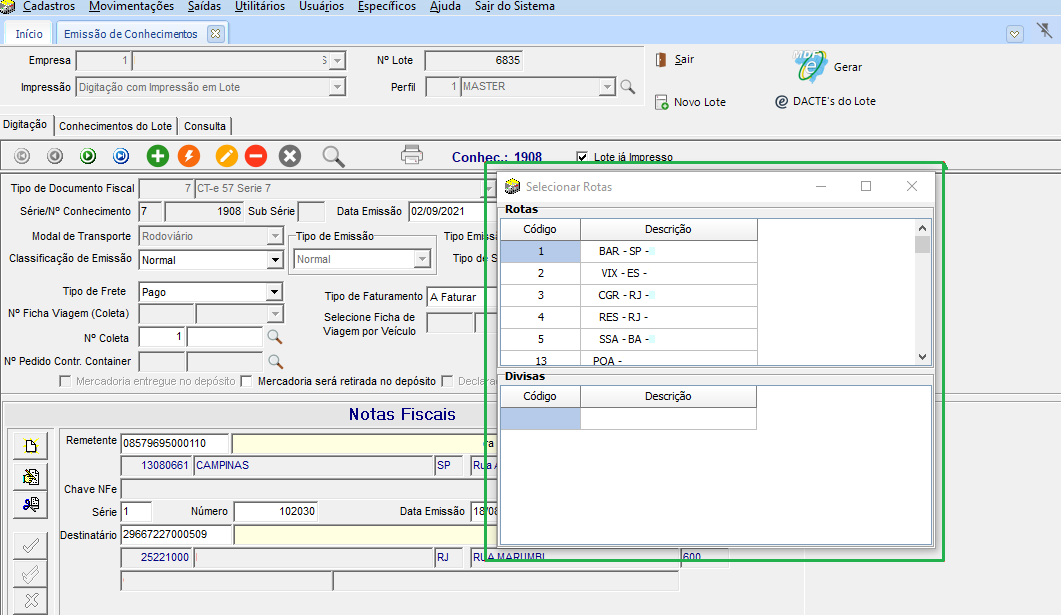Click the yellow pencil edit icon
The width and height of the screenshot is (1061, 615).
[x=226, y=156]
